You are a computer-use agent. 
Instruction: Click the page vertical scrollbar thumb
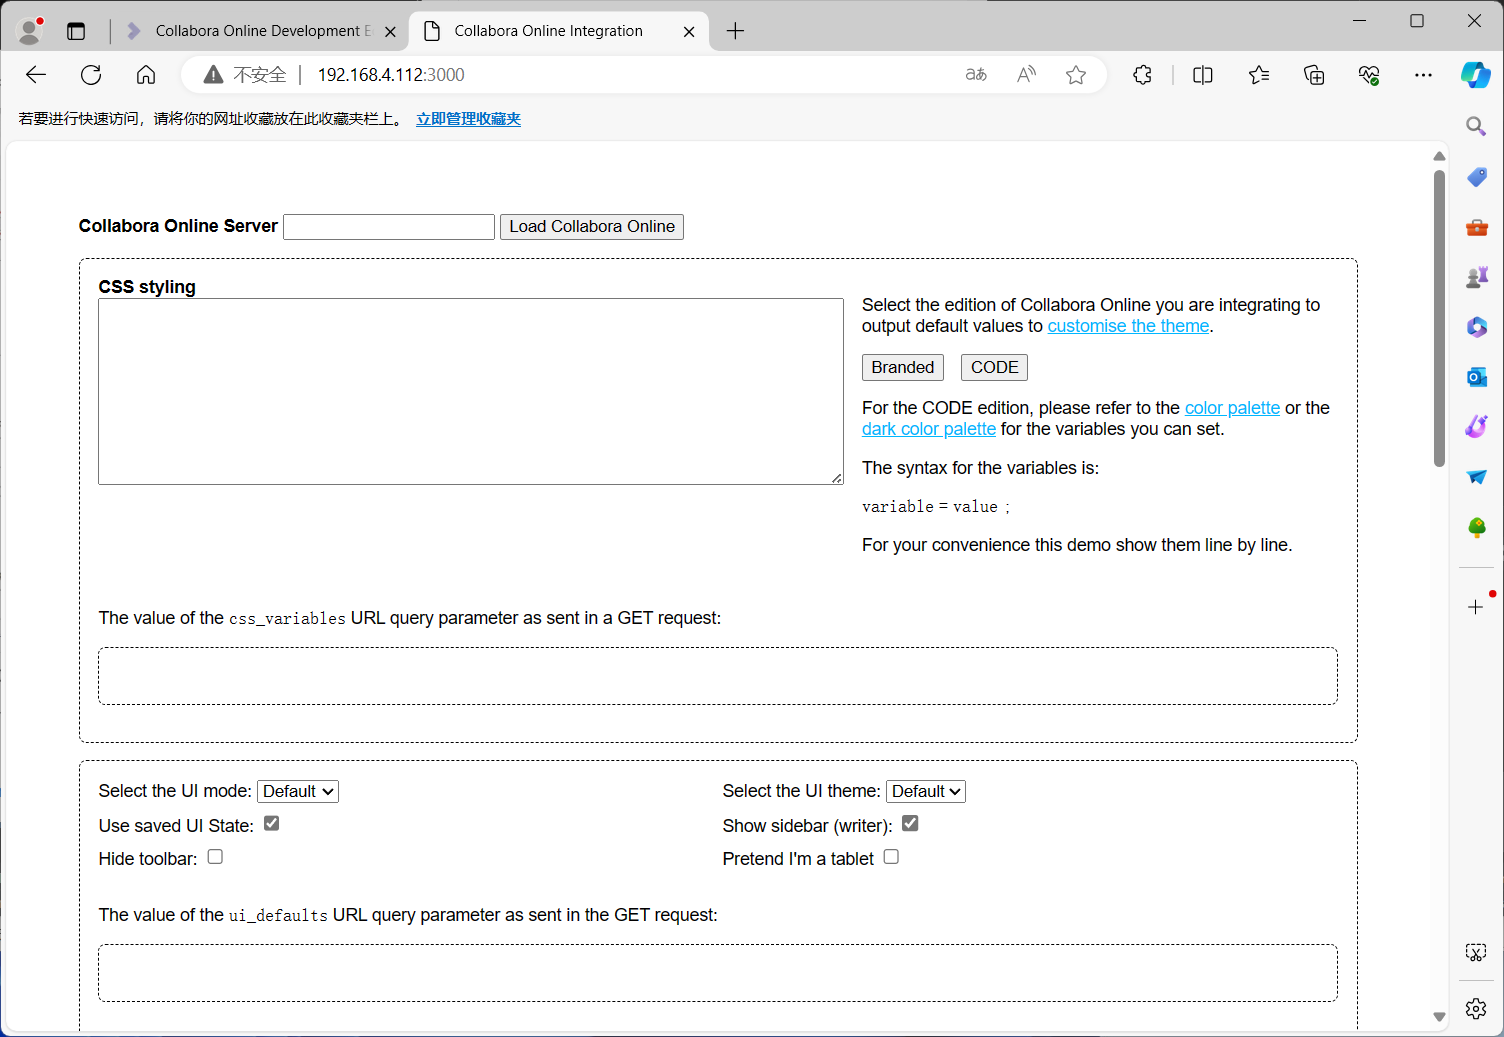[1439, 318]
